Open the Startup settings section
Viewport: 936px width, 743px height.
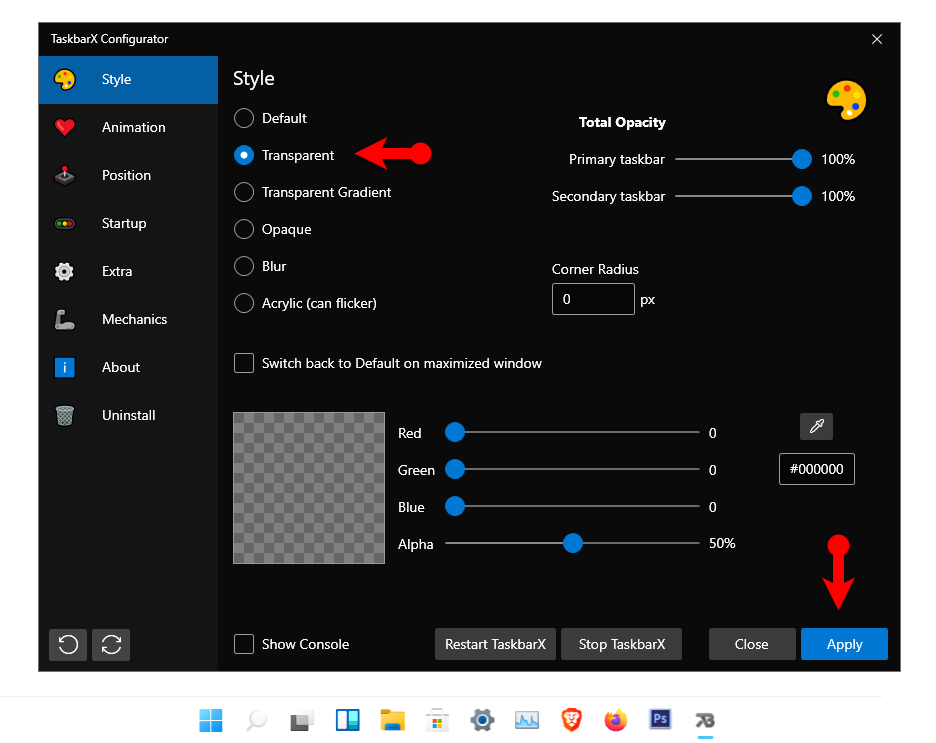point(124,223)
